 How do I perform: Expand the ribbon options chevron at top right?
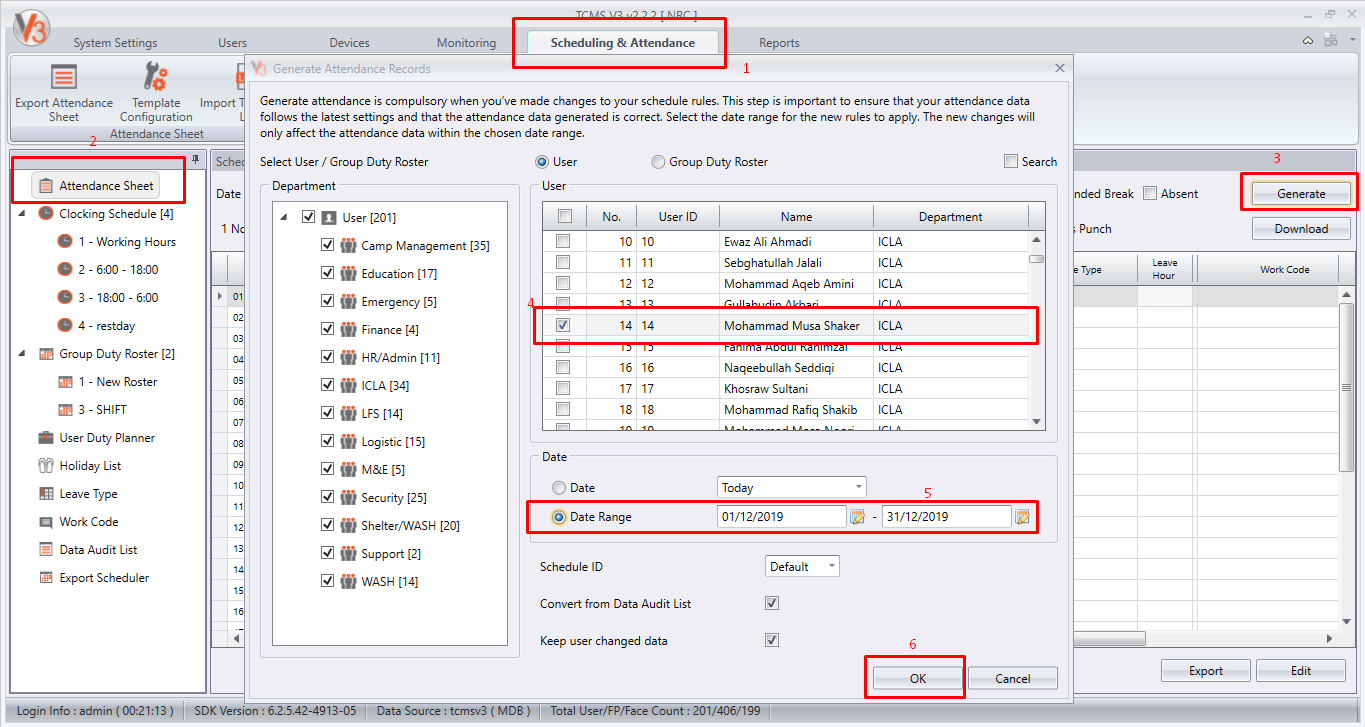pyautogui.click(x=1307, y=40)
